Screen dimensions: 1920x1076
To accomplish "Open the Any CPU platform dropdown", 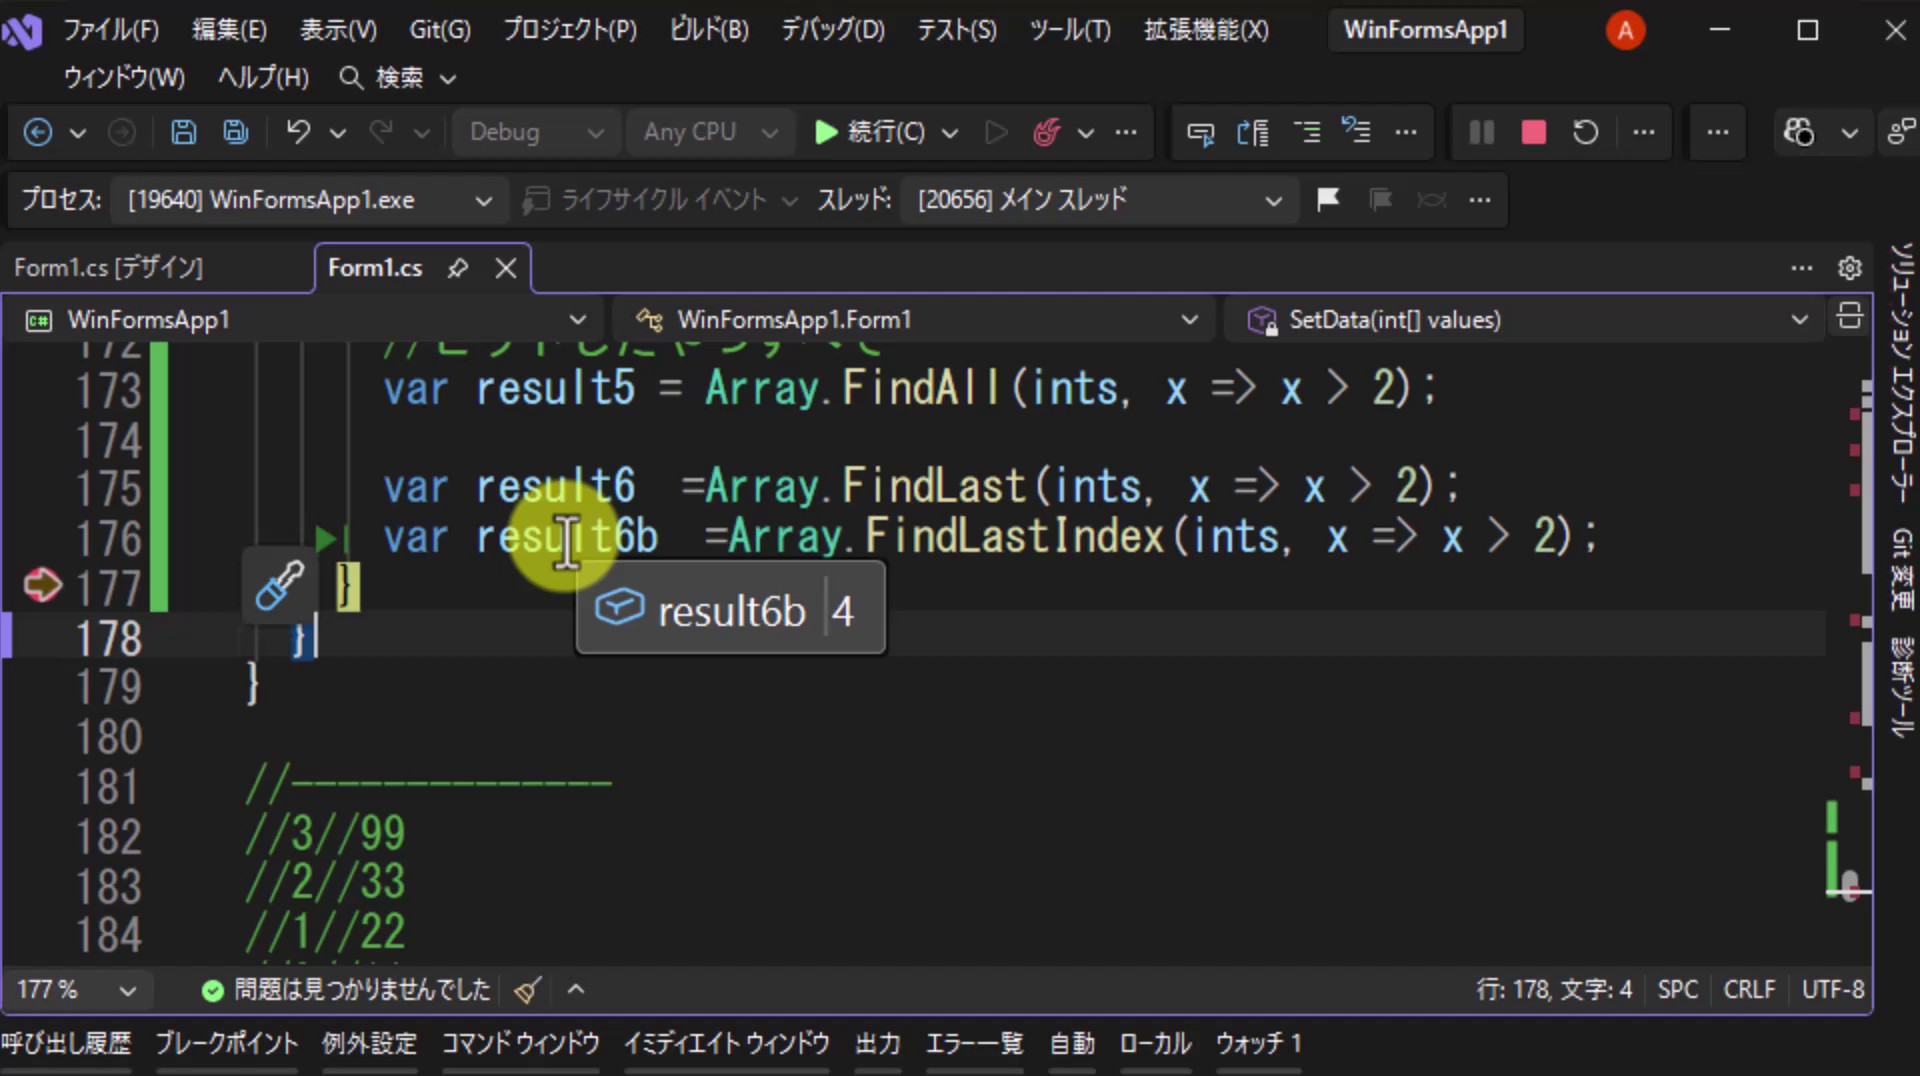I will 710,132.
